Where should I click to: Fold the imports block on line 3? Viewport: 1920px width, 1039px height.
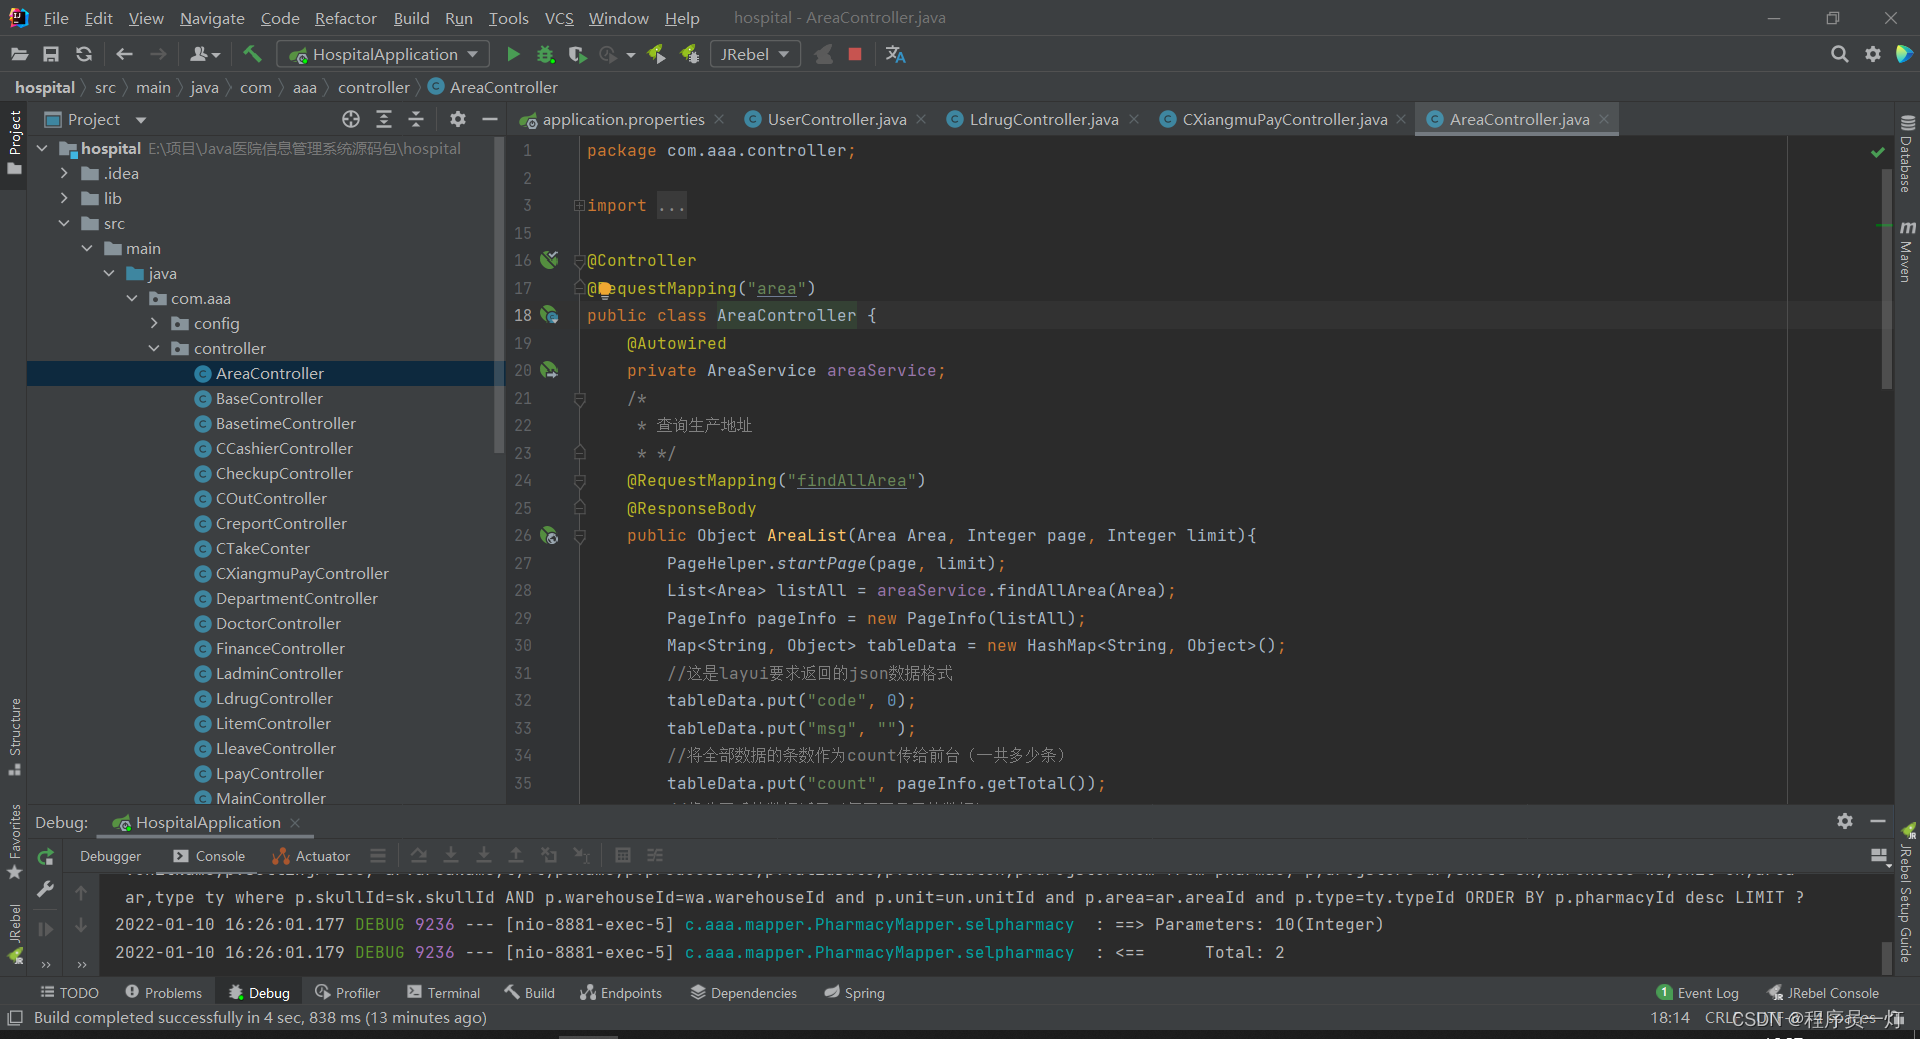tap(579, 206)
